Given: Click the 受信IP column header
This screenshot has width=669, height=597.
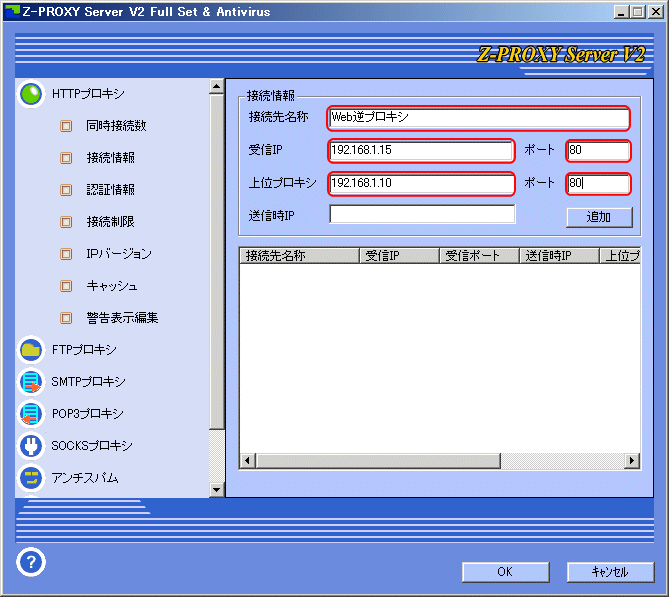Looking at the screenshot, I should point(399,256).
